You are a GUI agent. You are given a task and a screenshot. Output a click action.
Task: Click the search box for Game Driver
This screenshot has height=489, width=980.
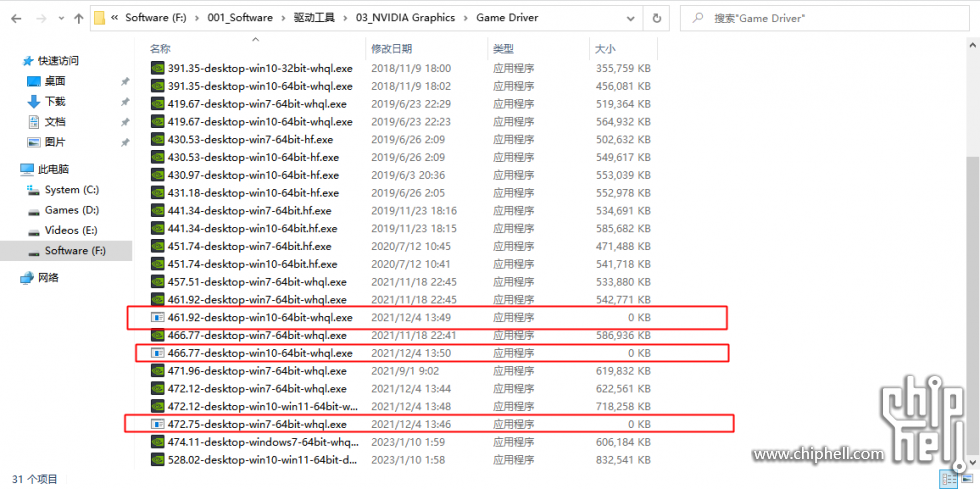pyautogui.click(x=825, y=19)
